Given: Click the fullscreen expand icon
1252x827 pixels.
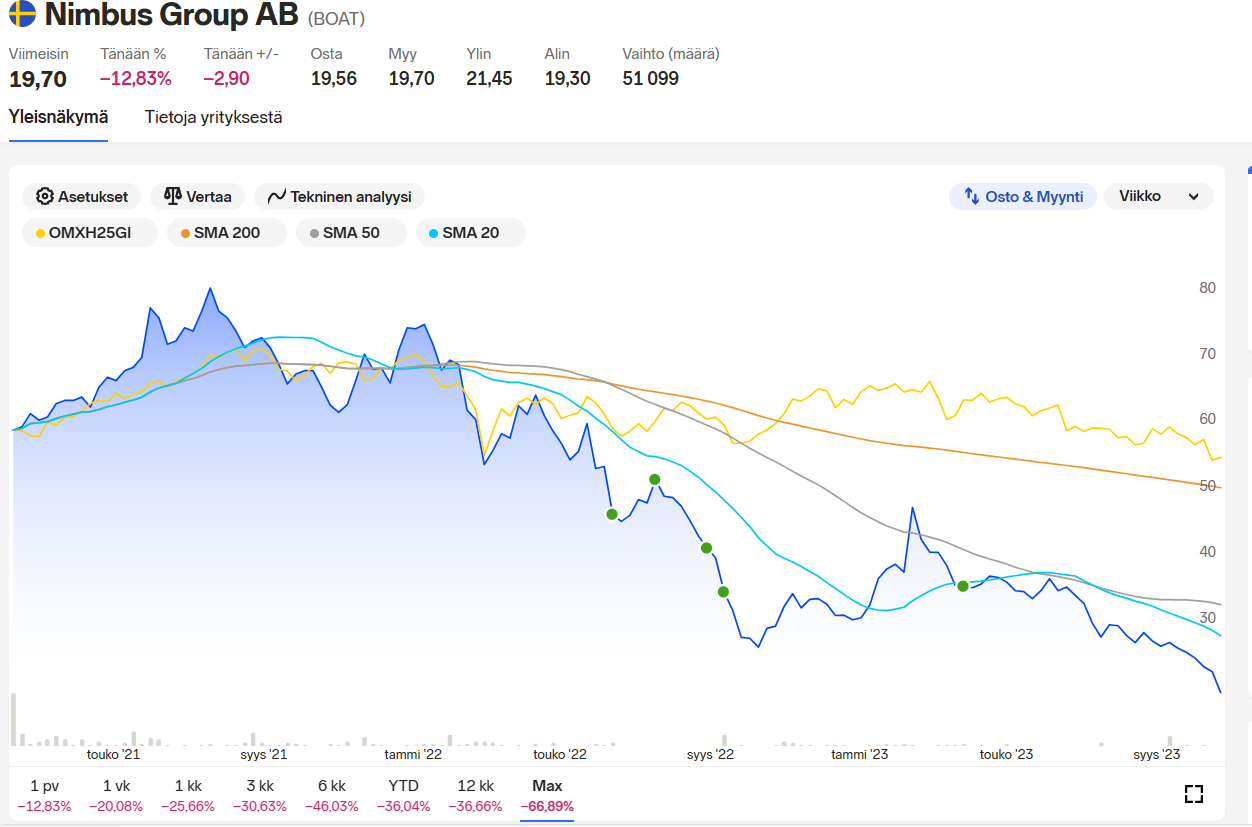Looking at the screenshot, I should tap(1193, 794).
